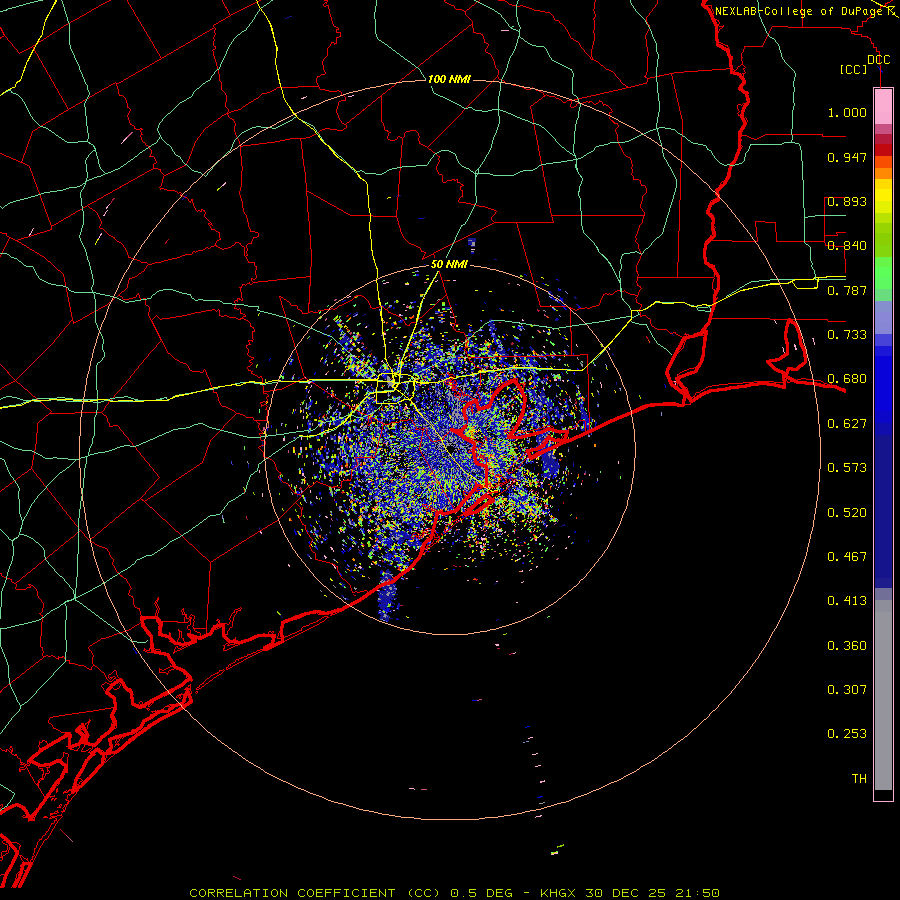
Task: Click the KHGX radar site identifier
Action: (x=557, y=893)
